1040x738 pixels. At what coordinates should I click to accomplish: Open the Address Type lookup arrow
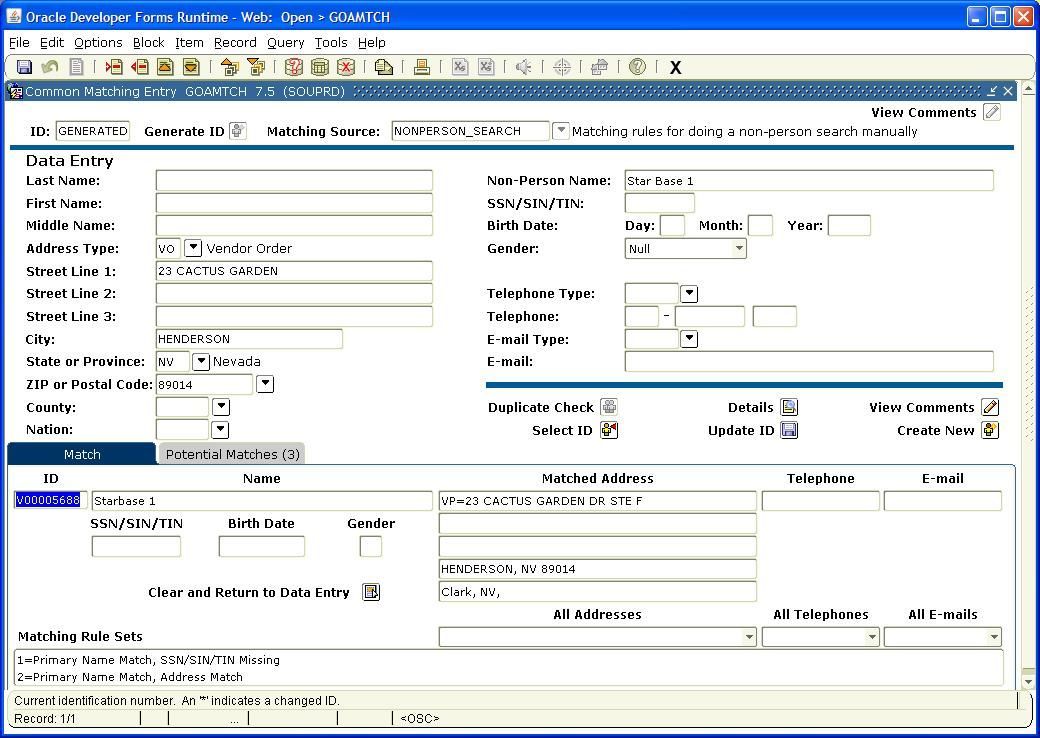click(192, 248)
